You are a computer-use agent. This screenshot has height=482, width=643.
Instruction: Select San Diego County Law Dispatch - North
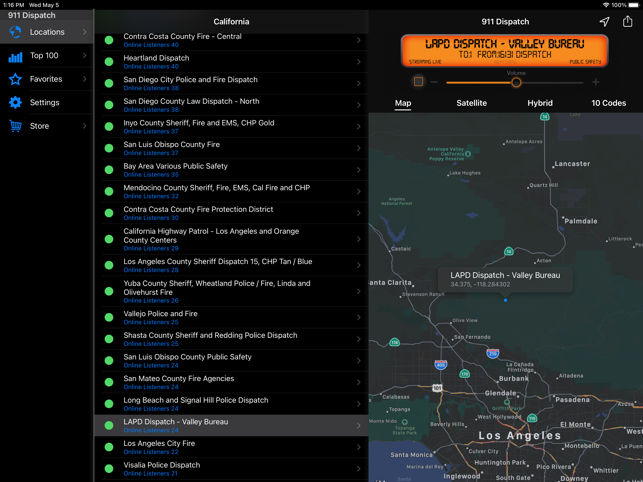pyautogui.click(x=231, y=105)
